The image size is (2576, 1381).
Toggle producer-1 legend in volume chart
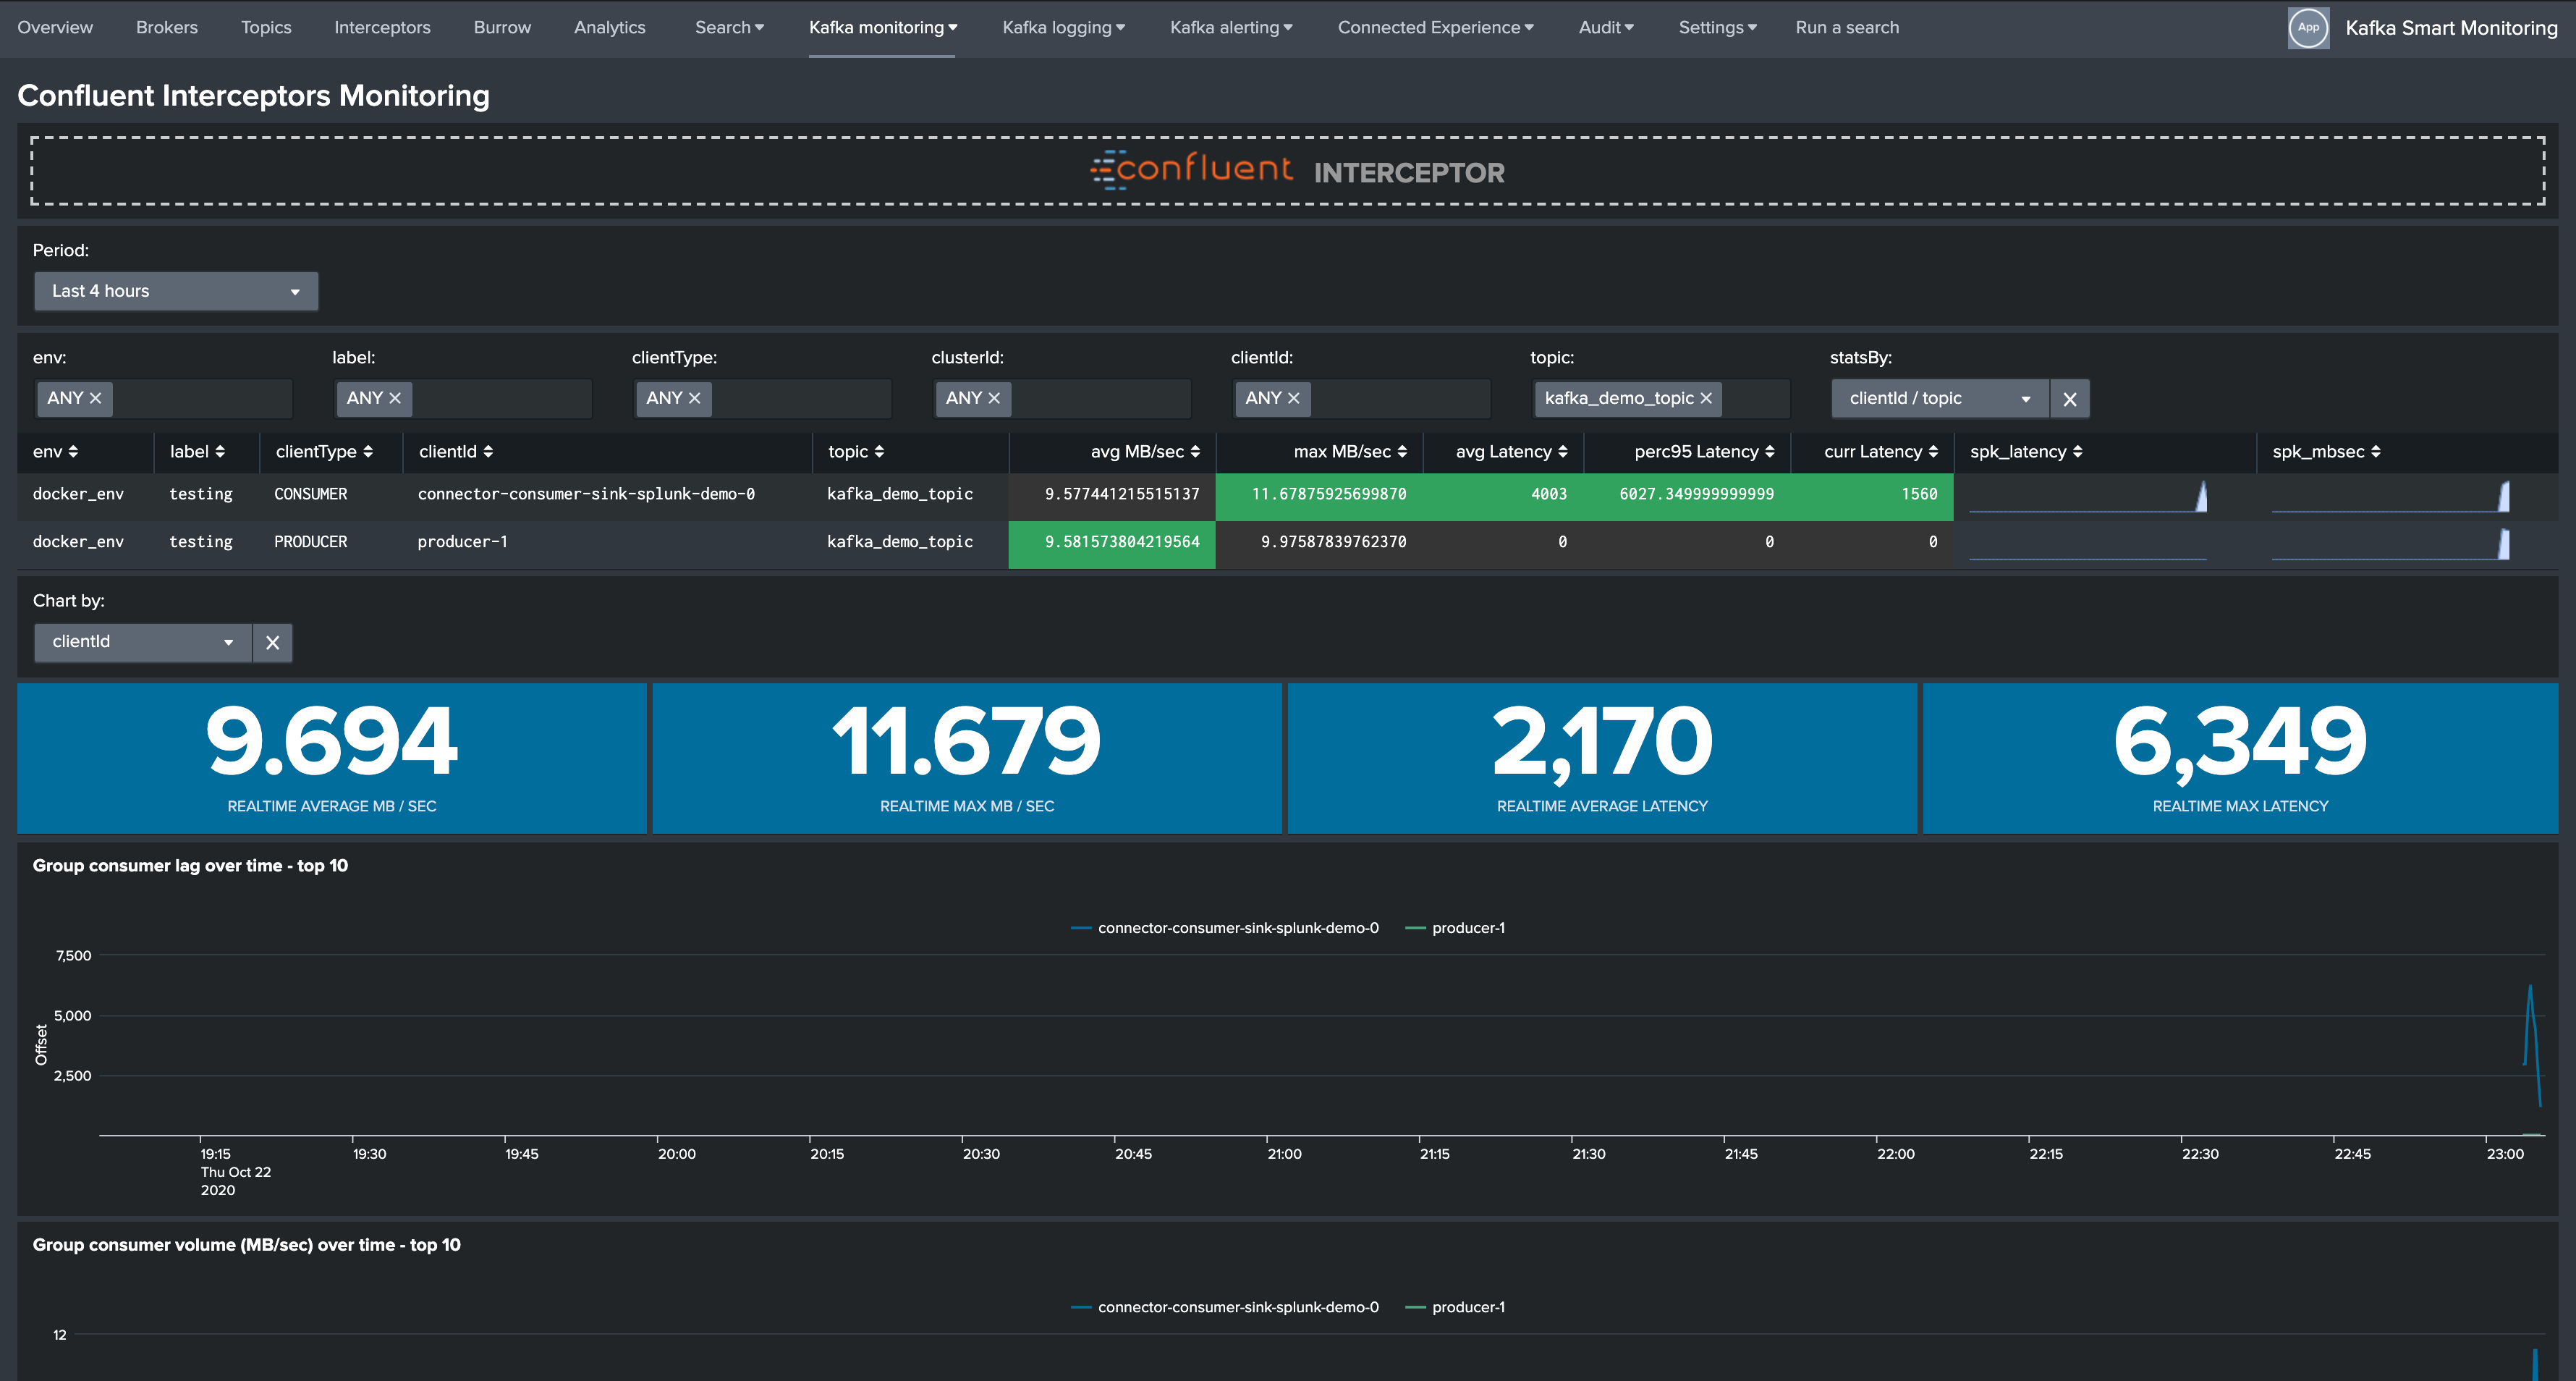(1455, 1307)
